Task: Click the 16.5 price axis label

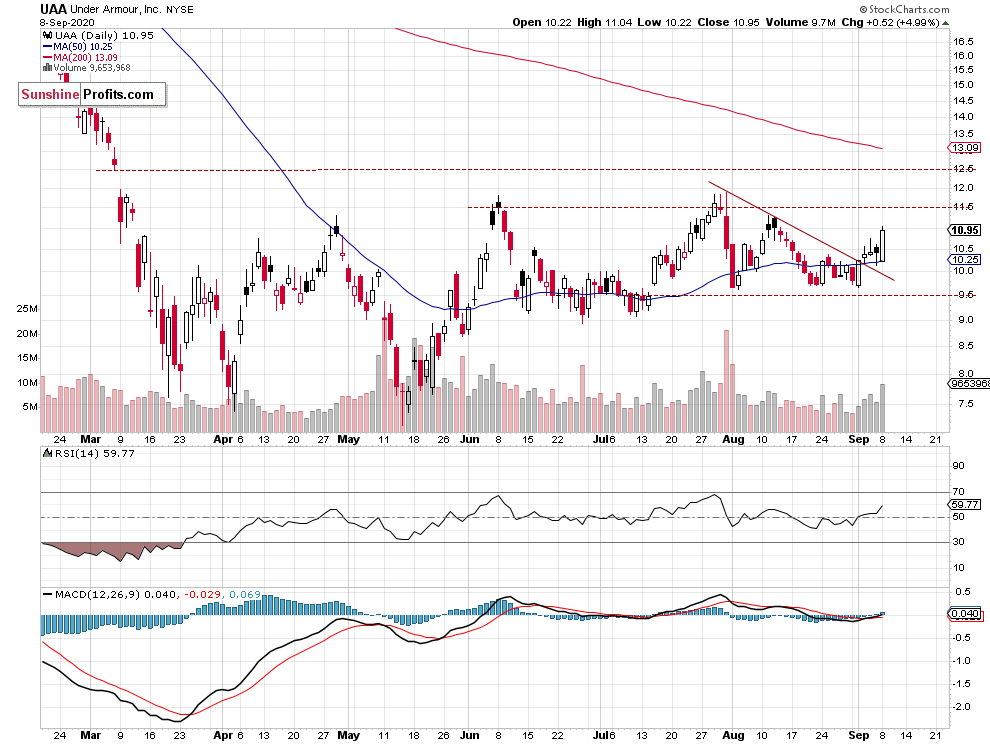Action: [963, 42]
